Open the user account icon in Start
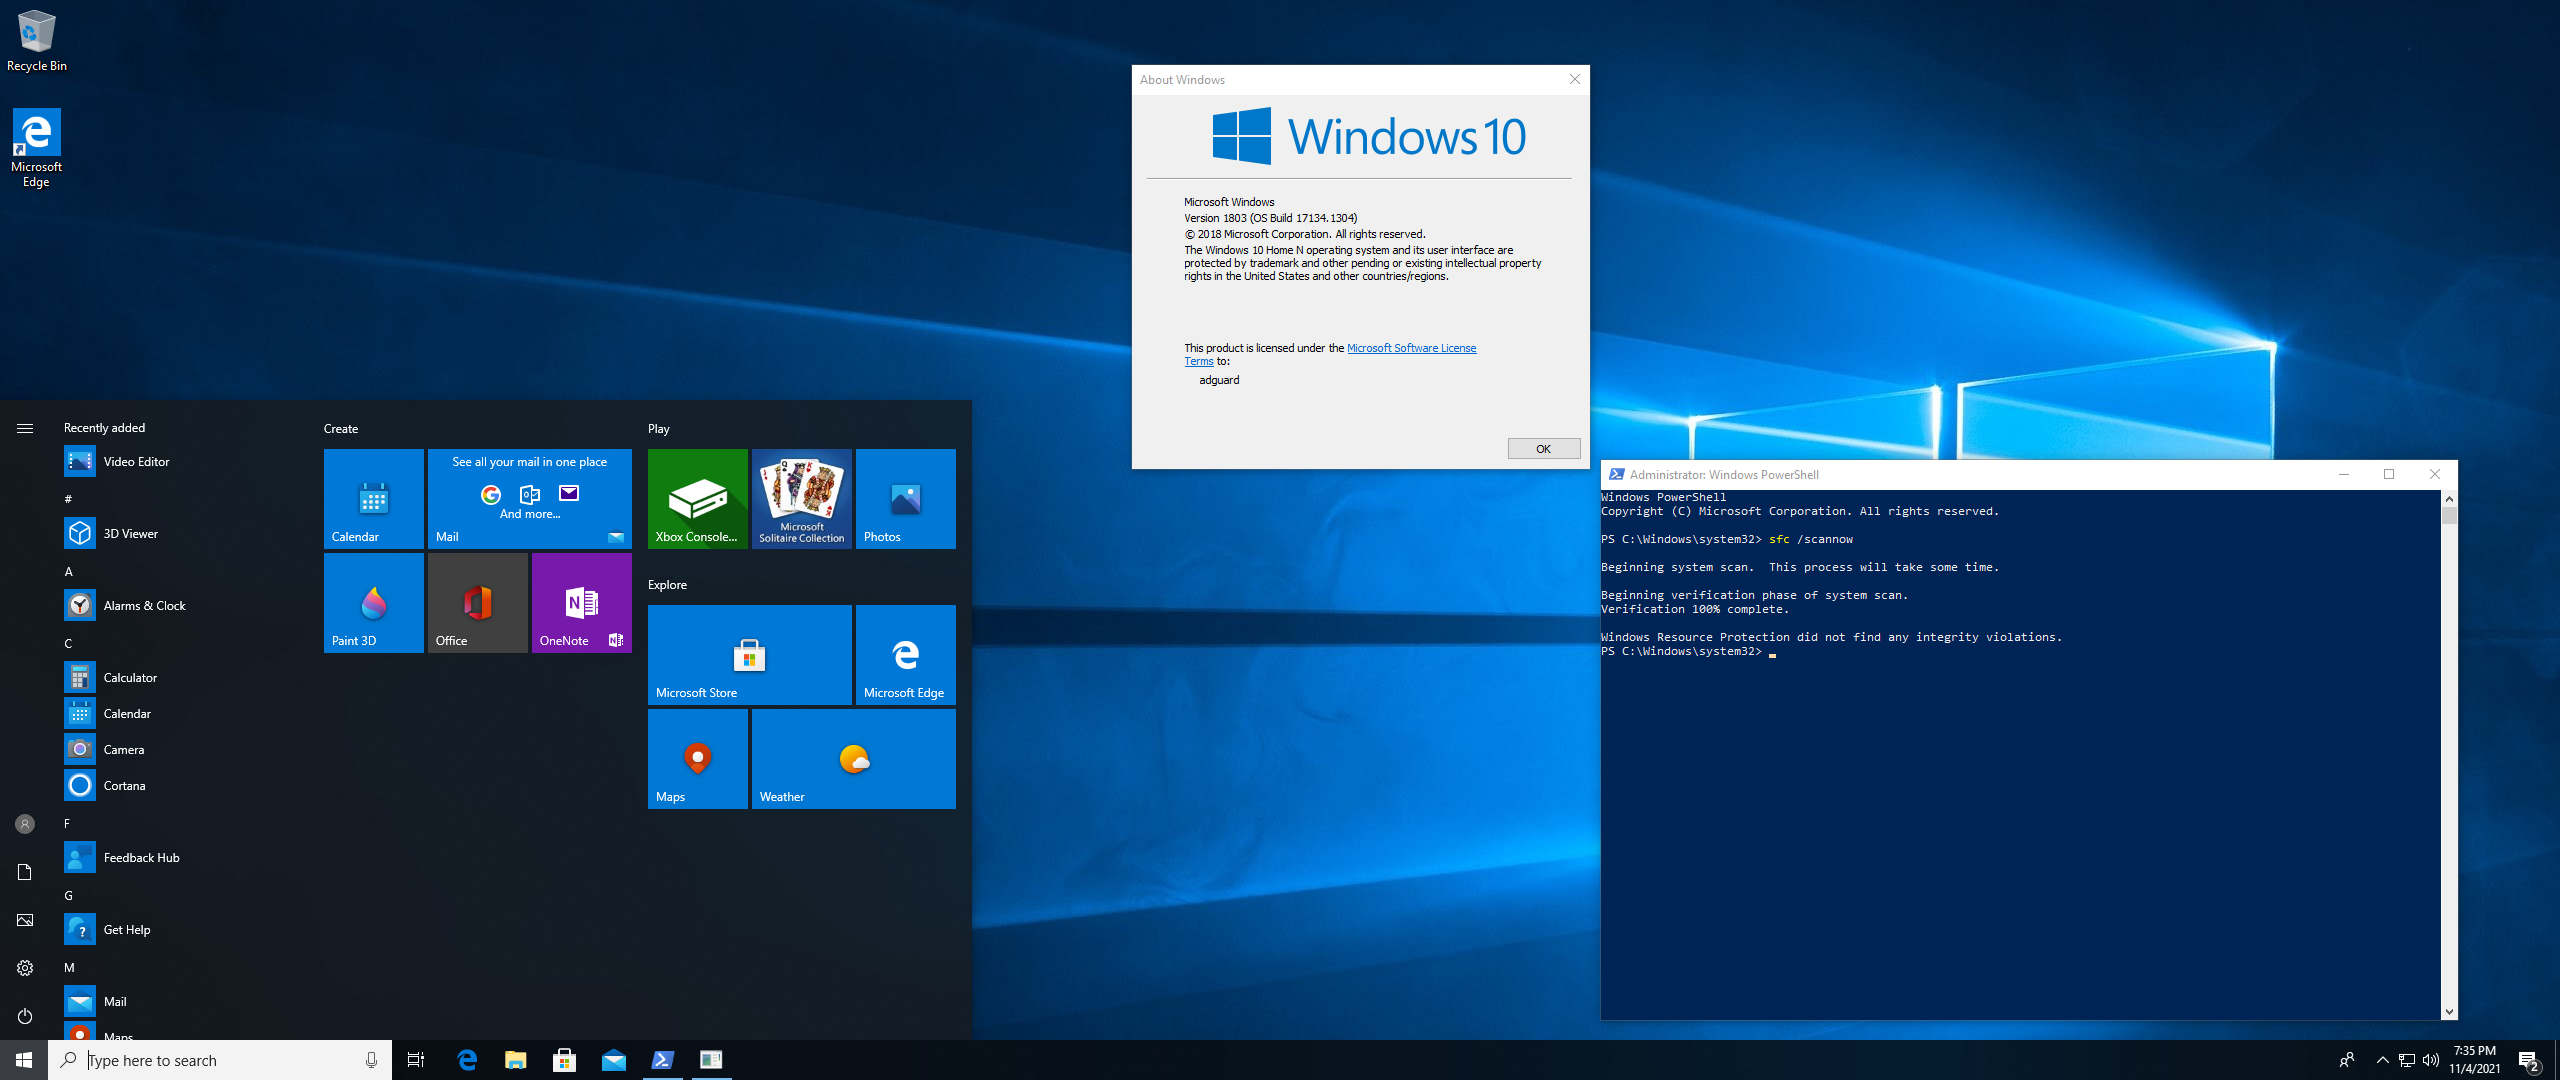Image resolution: width=2560 pixels, height=1080 pixels. pyautogui.click(x=25, y=824)
